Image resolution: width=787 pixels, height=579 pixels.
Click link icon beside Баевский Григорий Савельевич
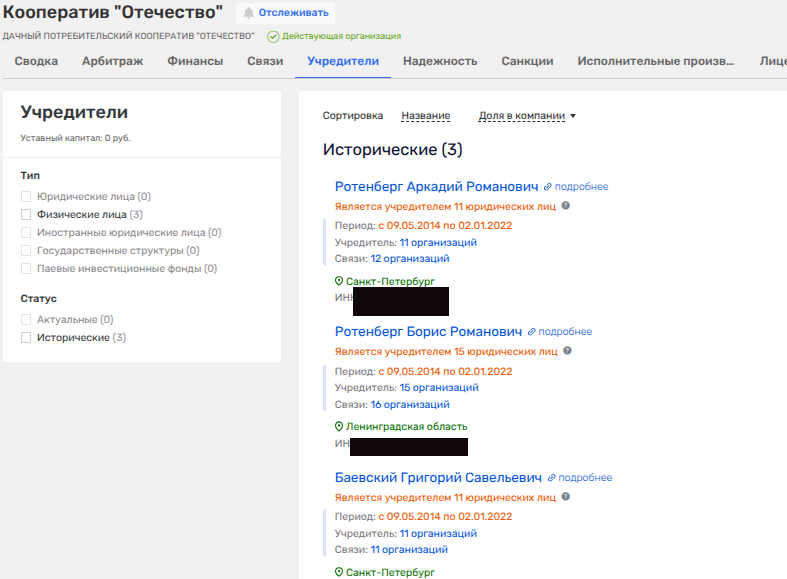tap(552, 478)
